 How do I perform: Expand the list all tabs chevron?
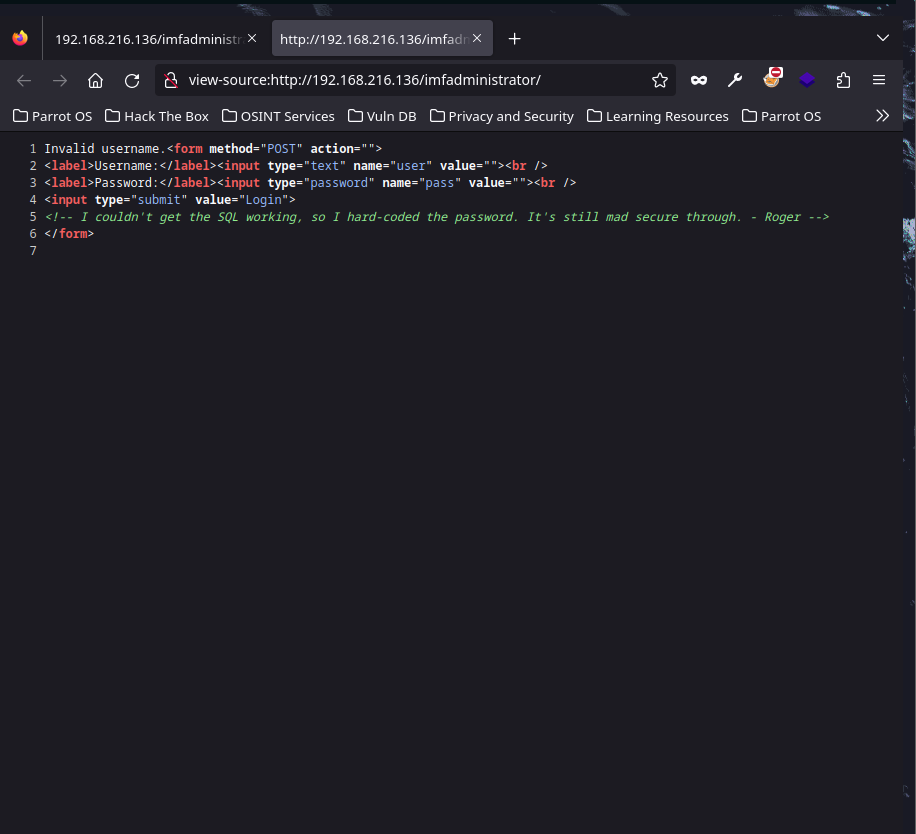[883, 38]
